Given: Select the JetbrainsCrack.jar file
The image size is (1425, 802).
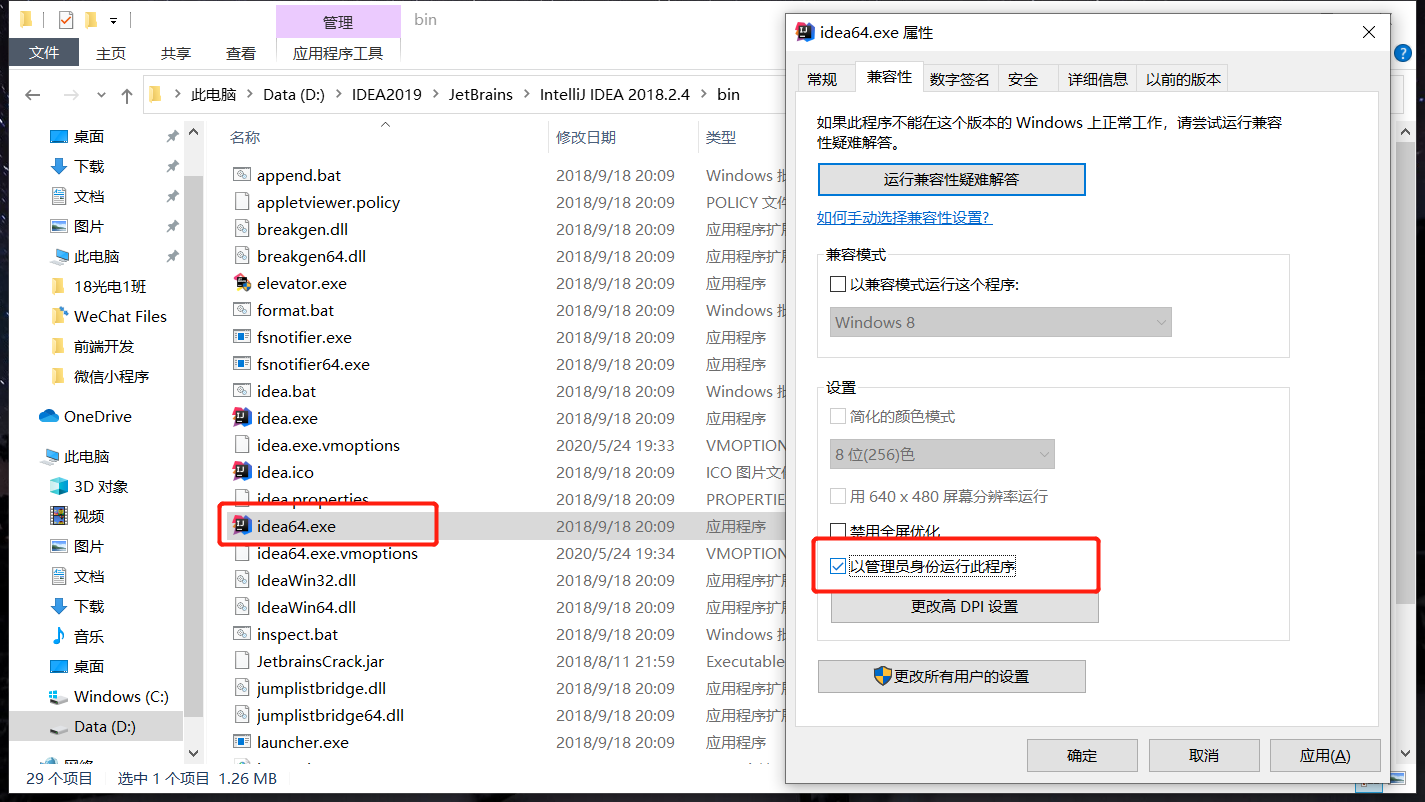Looking at the screenshot, I should [x=320, y=661].
